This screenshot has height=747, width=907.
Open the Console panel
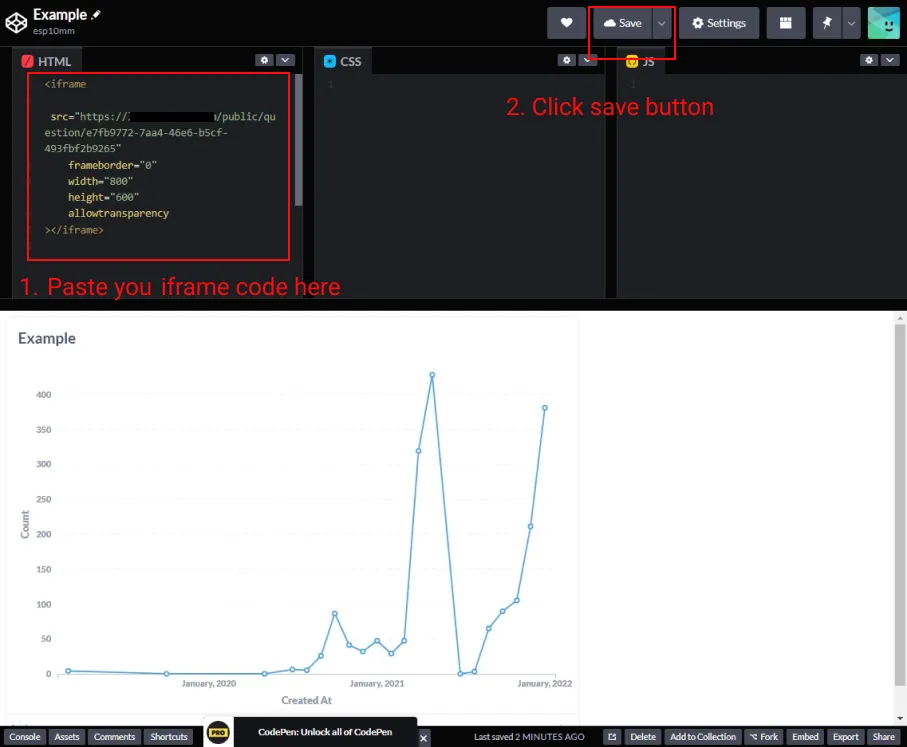tap(24, 737)
